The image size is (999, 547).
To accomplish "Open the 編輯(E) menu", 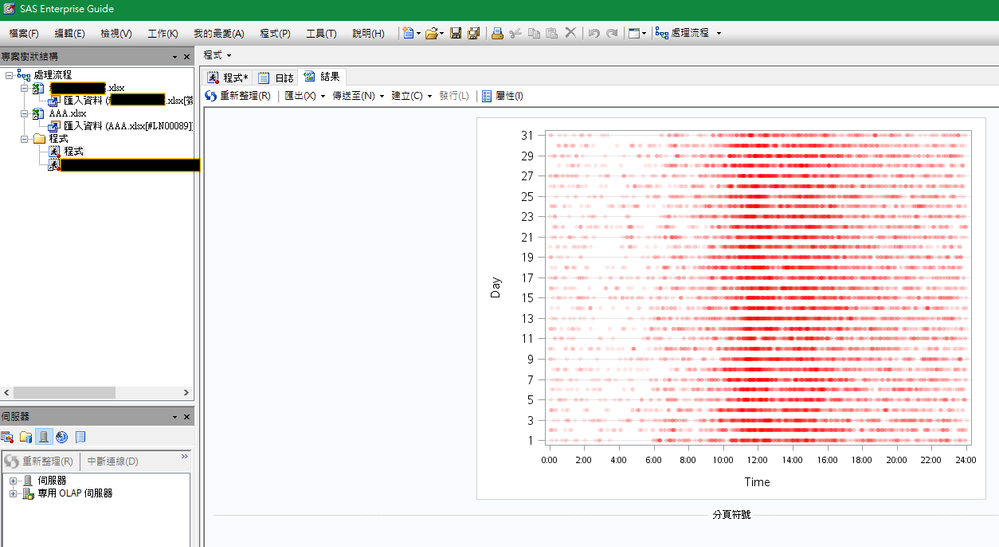I will point(69,33).
